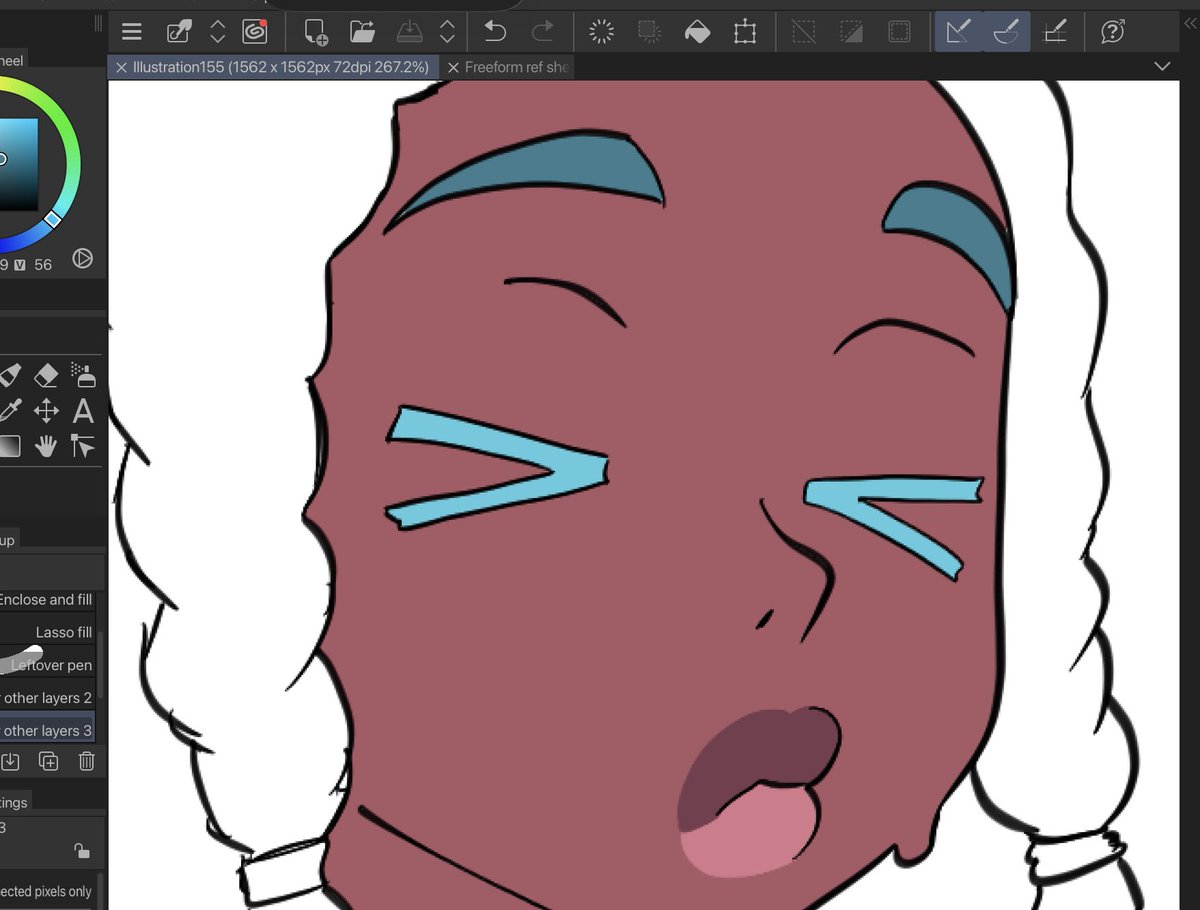Screen dimensions: 1200x910
Task: Select the 'other layers 2' sub tool
Action: click(x=46, y=698)
